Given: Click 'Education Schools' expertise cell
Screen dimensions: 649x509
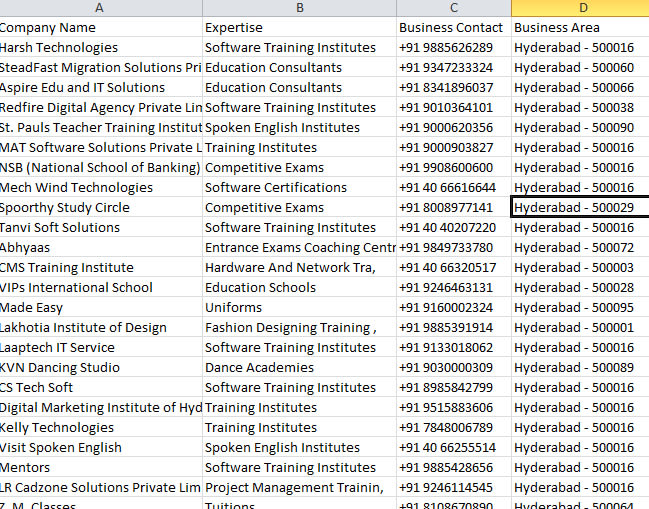Looking at the screenshot, I should click(x=299, y=287).
